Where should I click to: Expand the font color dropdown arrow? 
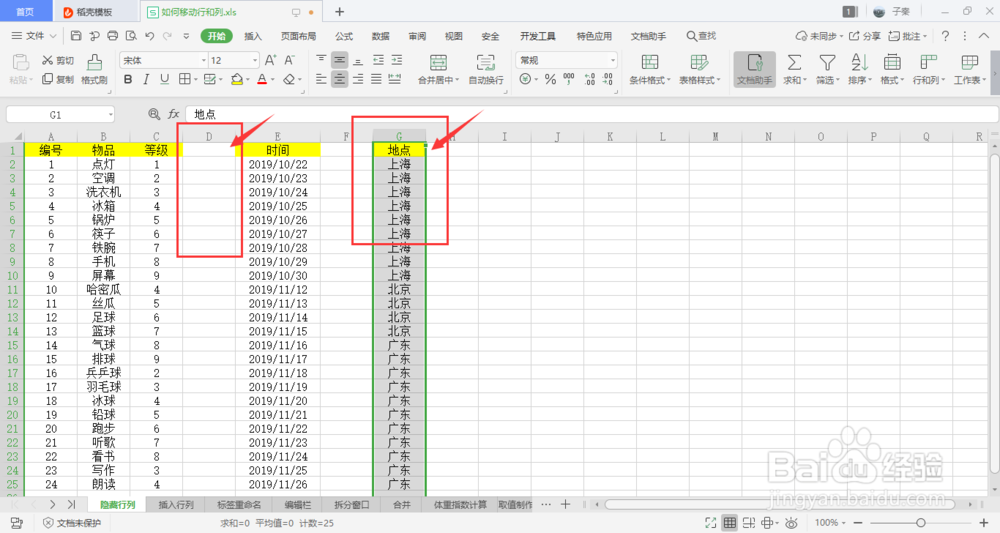[x=273, y=80]
